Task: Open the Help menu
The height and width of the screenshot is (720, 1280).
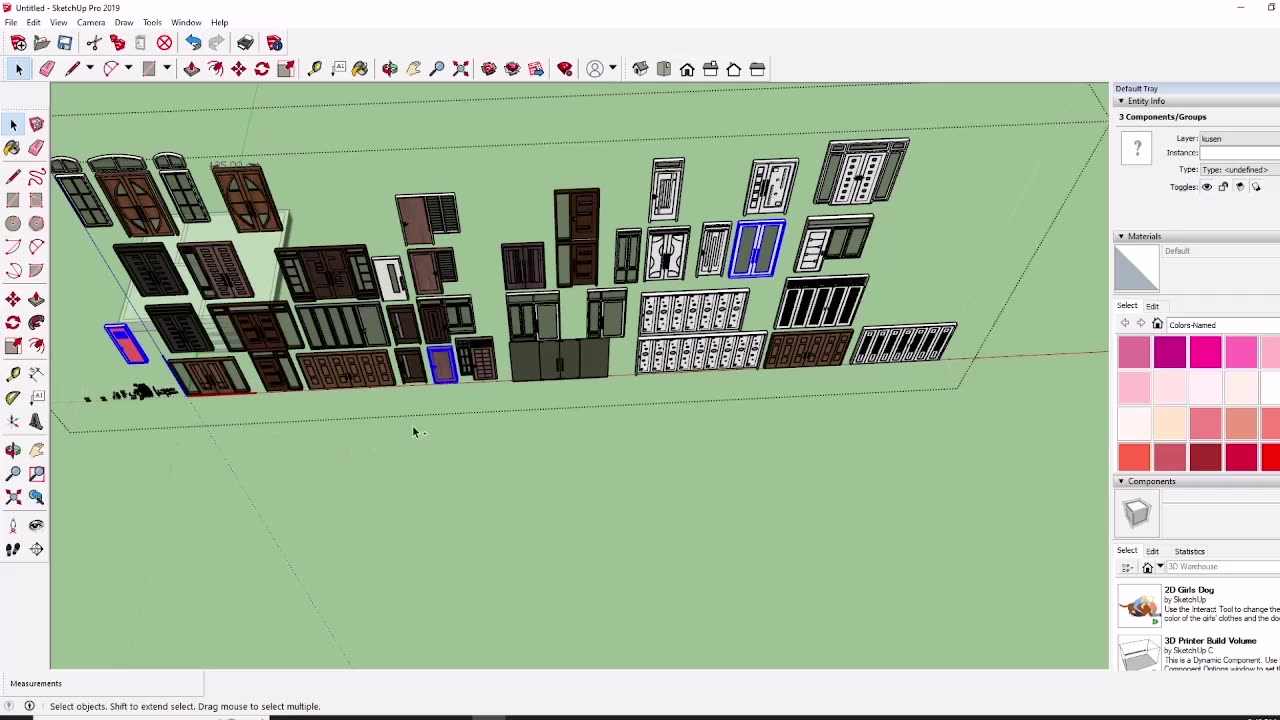Action: pos(219,22)
